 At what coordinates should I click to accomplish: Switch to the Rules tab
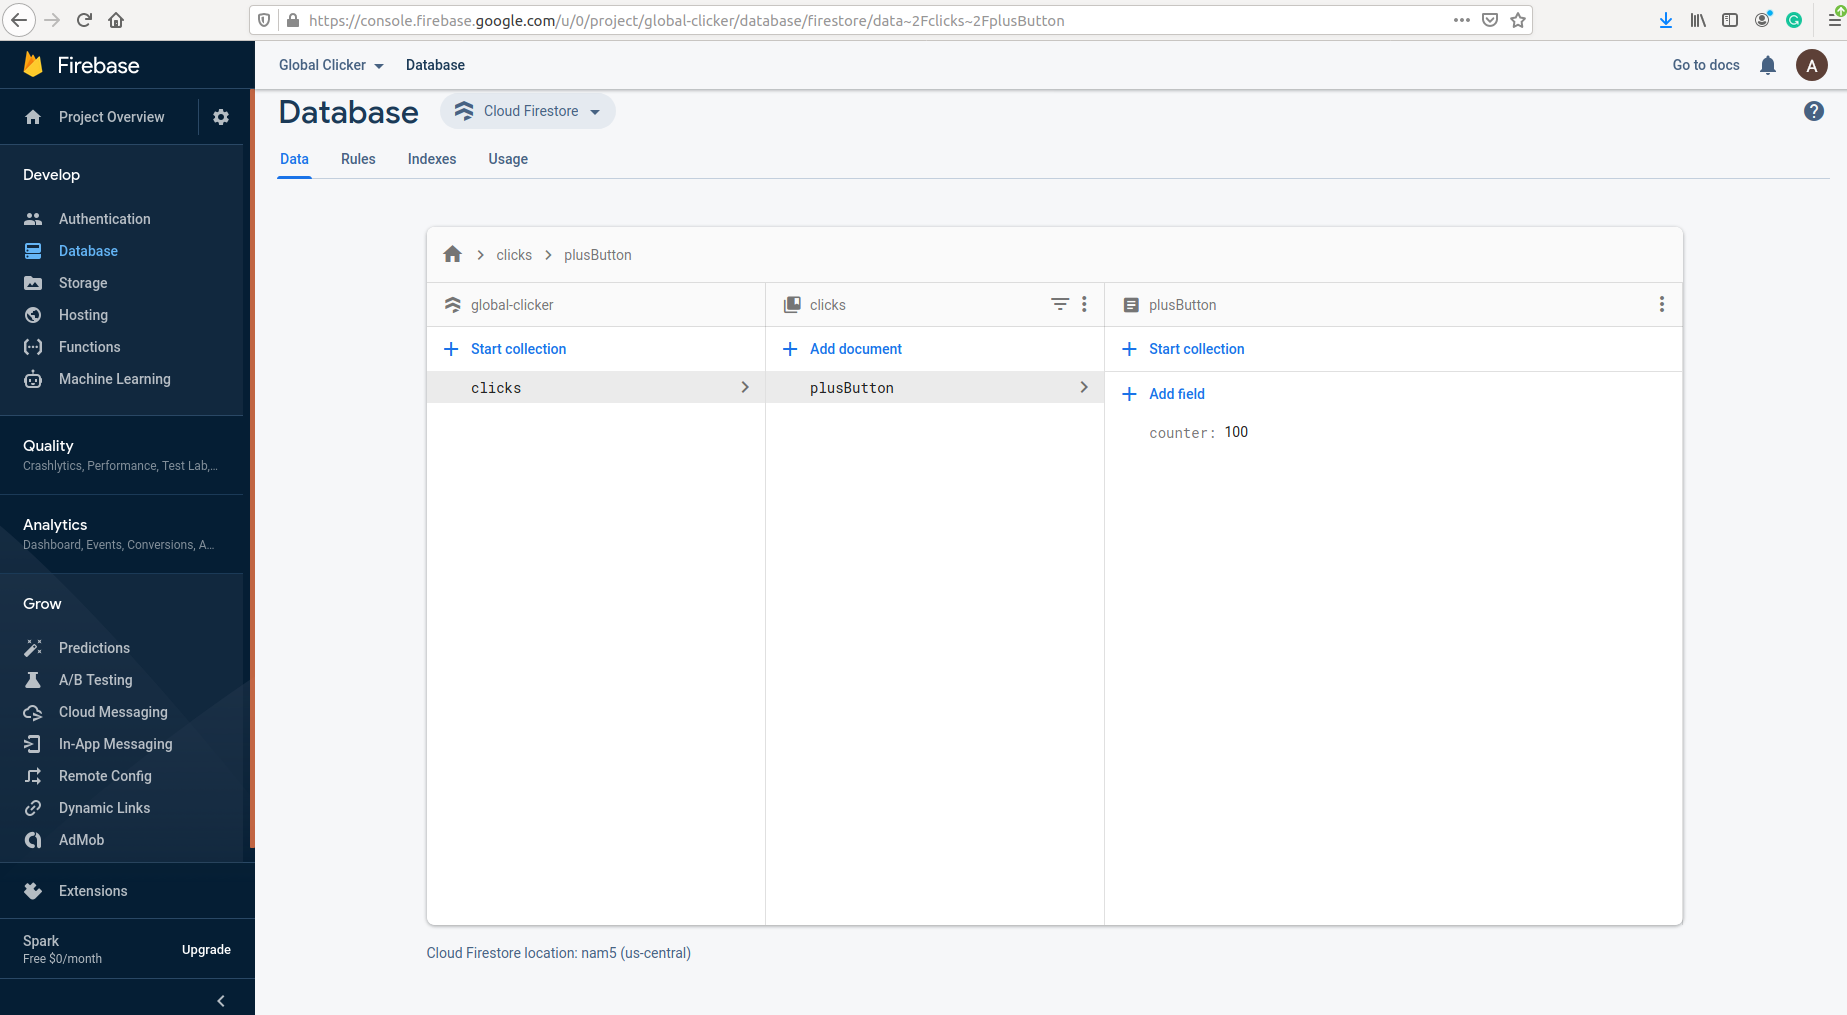tap(358, 159)
